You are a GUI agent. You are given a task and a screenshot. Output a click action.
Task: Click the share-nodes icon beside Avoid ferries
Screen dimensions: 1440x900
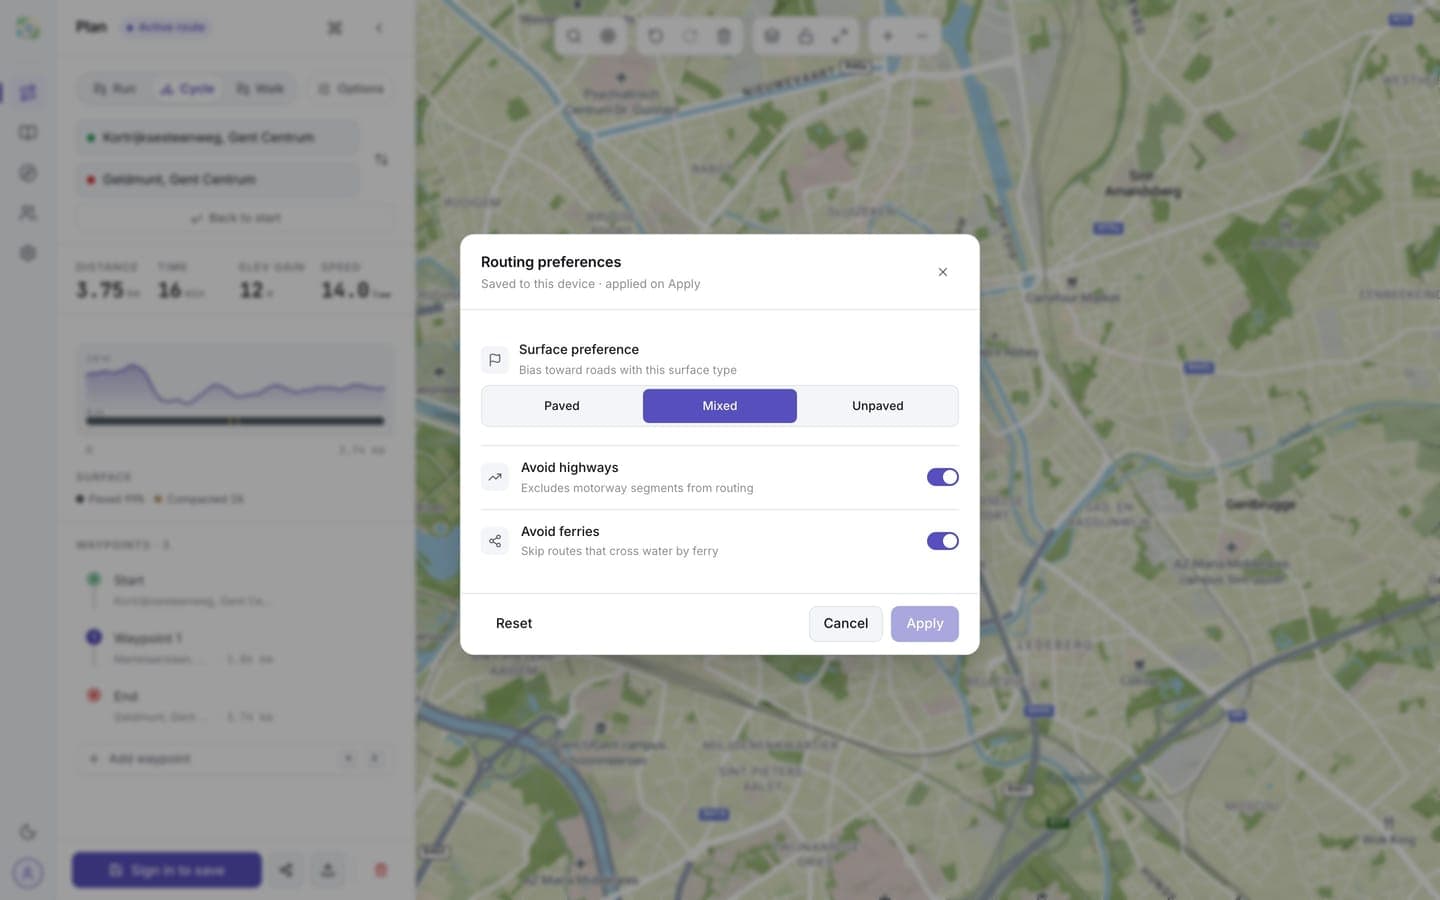pyautogui.click(x=495, y=541)
